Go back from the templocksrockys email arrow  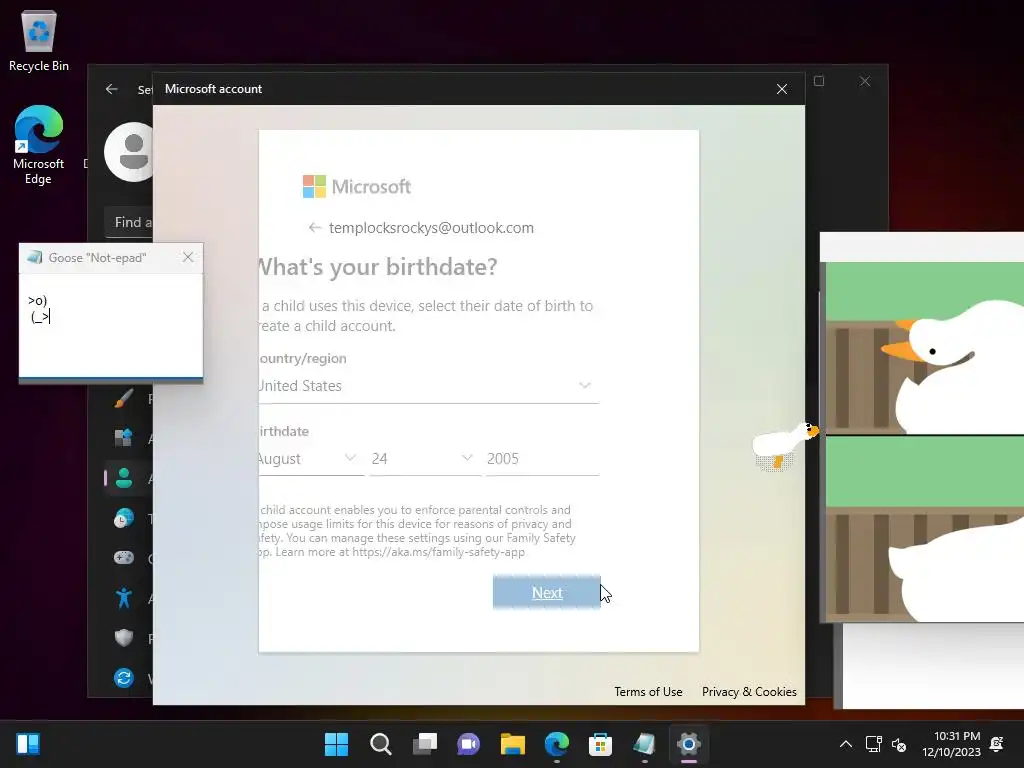point(315,227)
